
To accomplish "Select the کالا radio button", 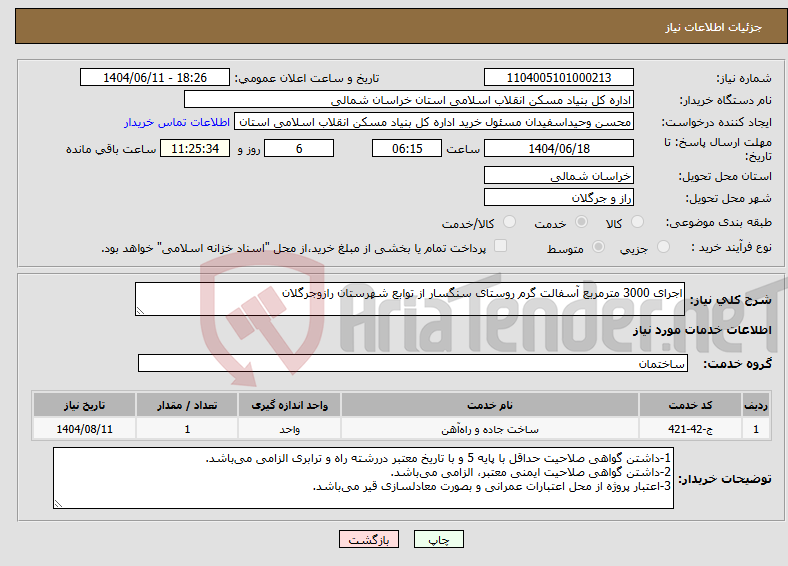I will (637, 222).
